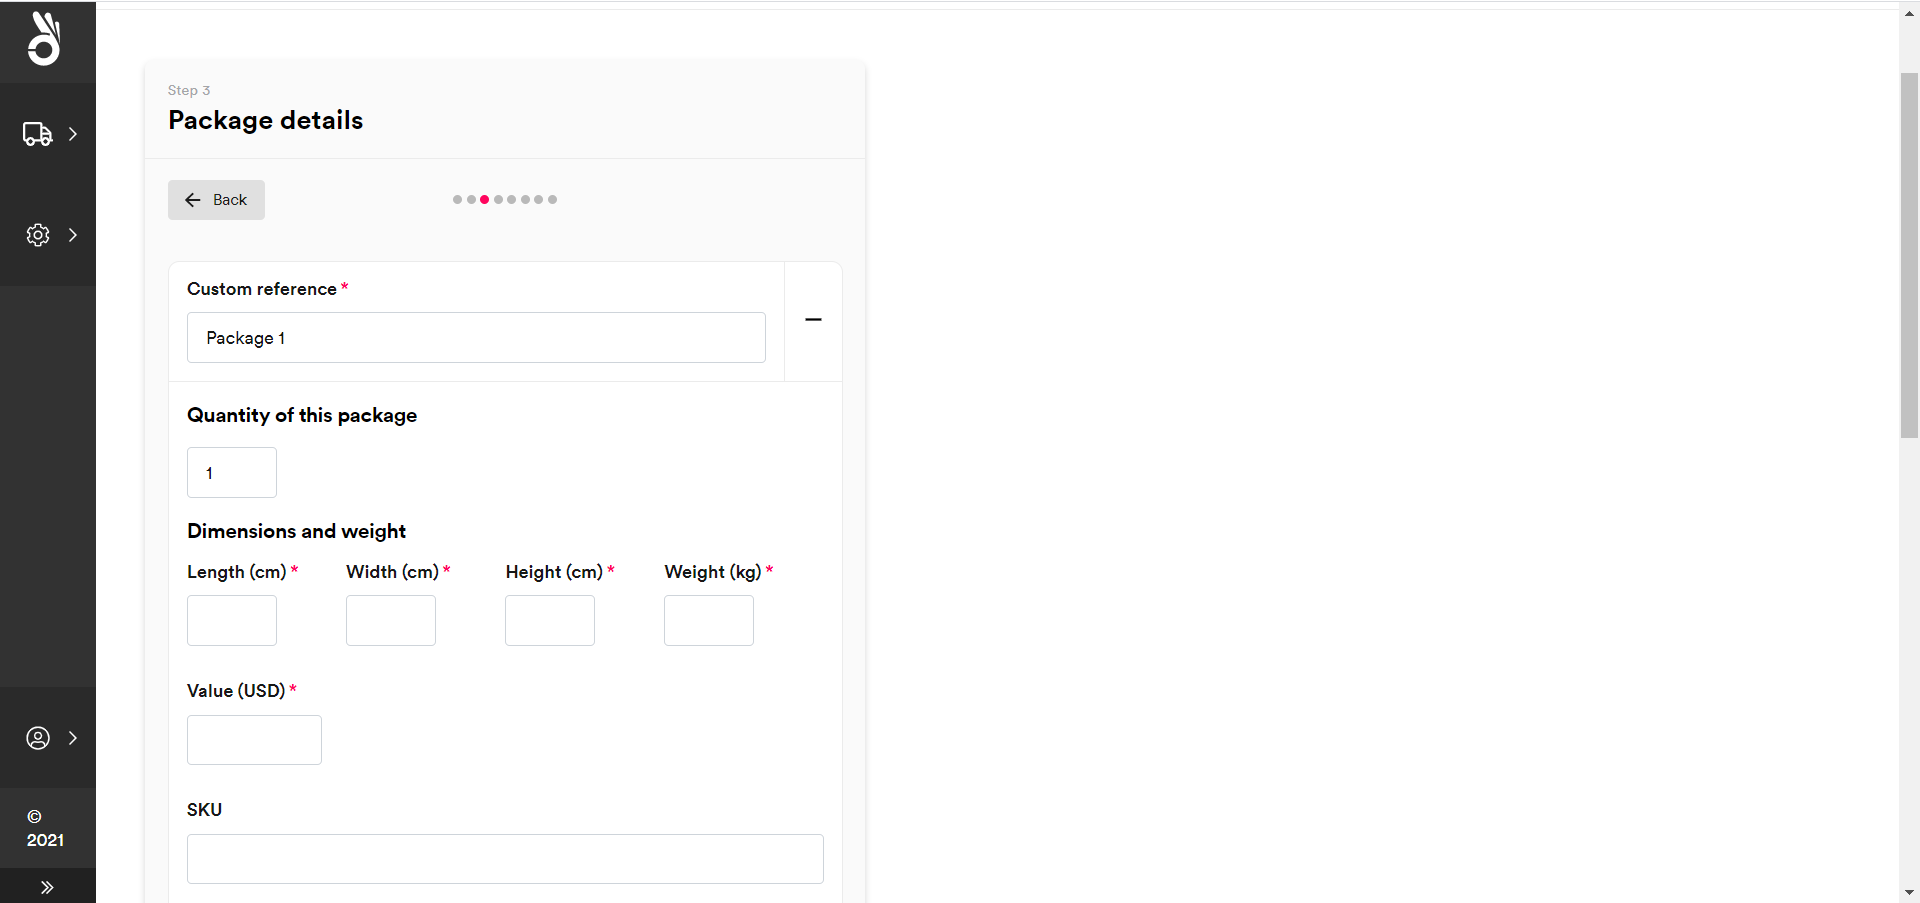Collapse package with the minus icon
The width and height of the screenshot is (1920, 903).
(x=813, y=320)
